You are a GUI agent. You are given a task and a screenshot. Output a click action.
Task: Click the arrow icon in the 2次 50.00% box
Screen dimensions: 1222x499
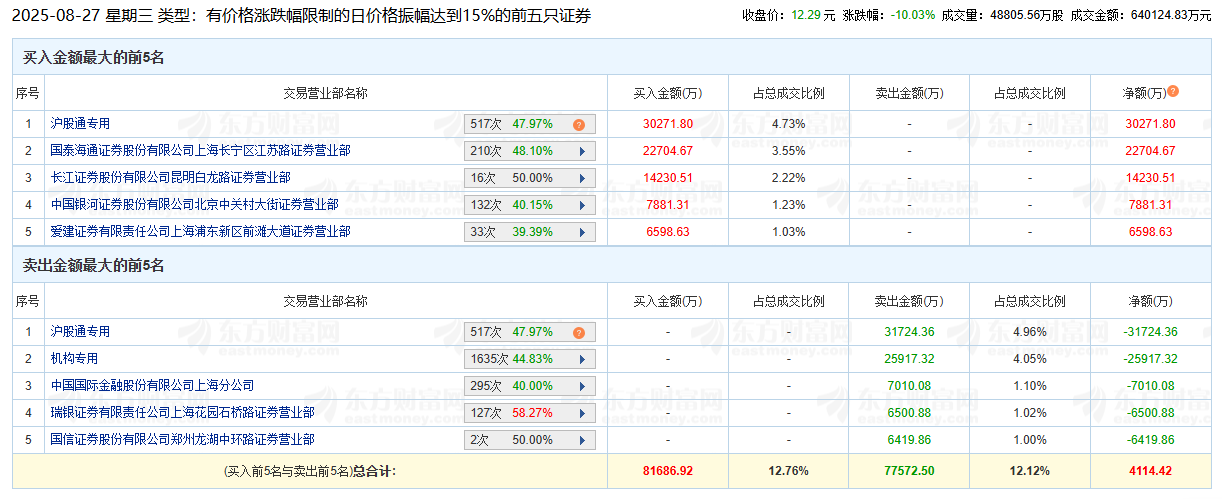pyautogui.click(x=579, y=440)
